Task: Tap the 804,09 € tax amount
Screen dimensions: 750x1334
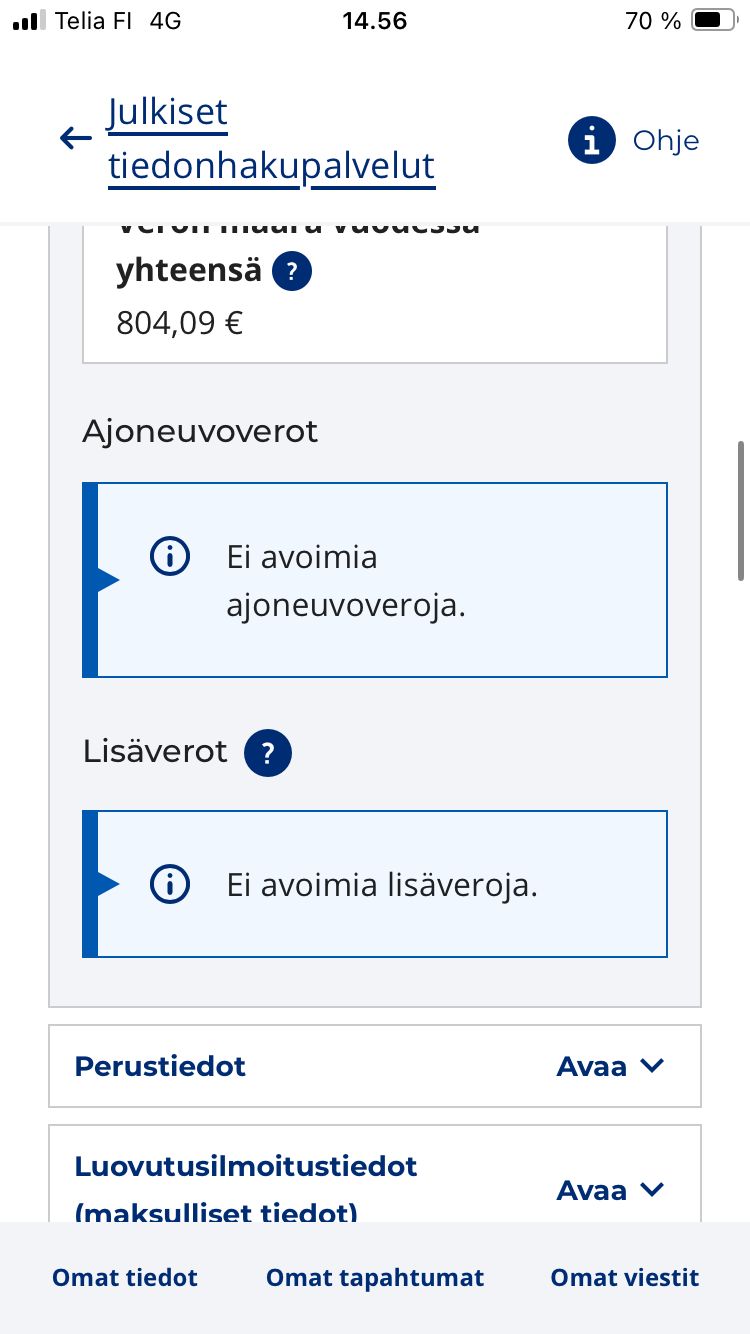Action: click(x=180, y=323)
